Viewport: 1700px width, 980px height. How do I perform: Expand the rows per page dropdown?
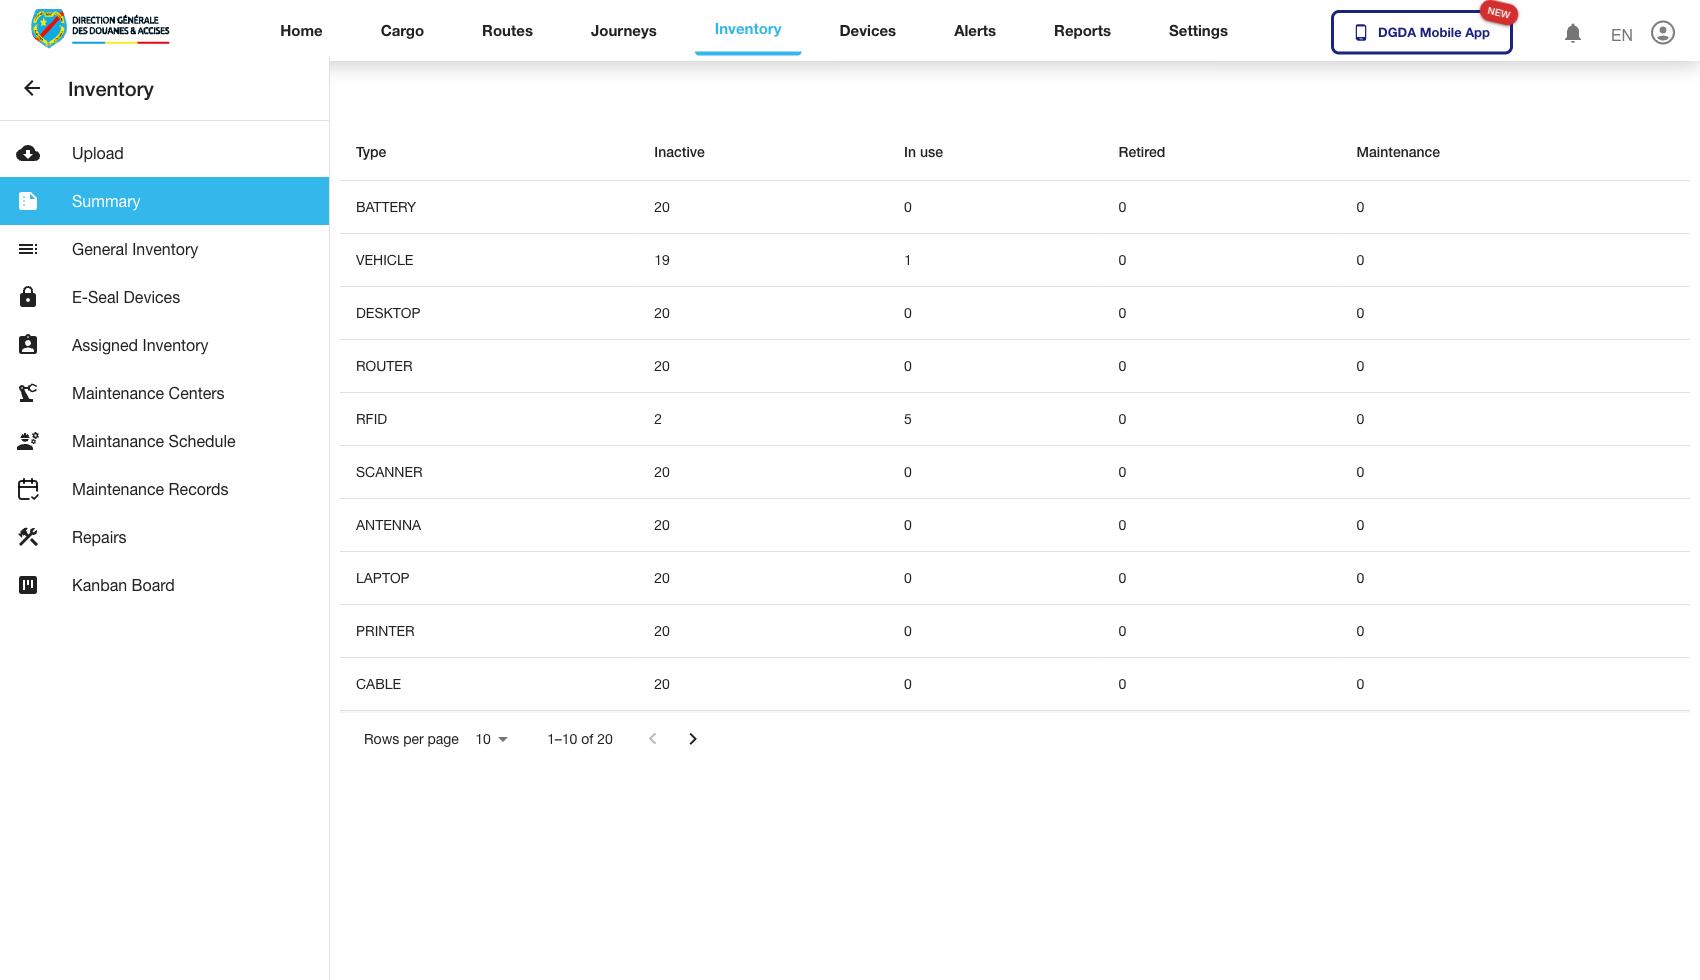[x=492, y=739]
